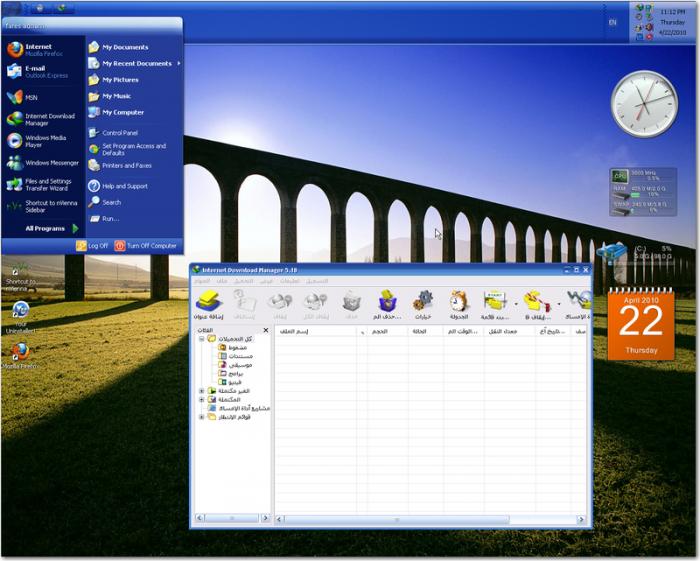Screen dimensions: 700x561
Task: Close the categories (الفئات) side panel
Action: [266, 330]
